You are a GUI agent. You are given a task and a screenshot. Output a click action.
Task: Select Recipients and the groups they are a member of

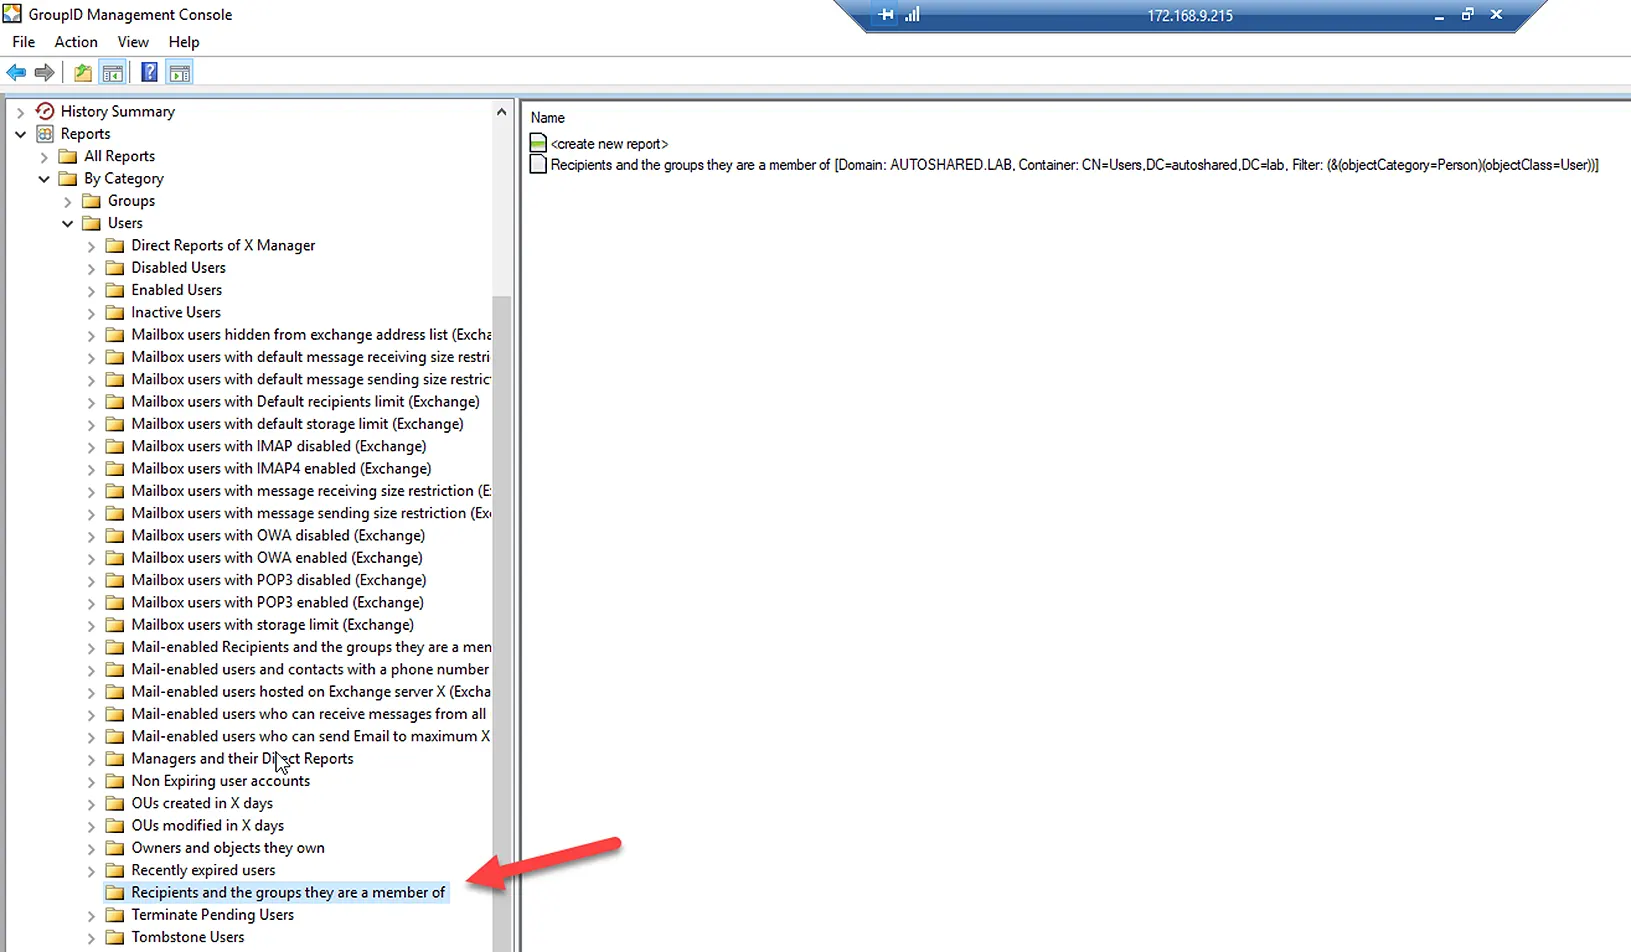coord(288,892)
